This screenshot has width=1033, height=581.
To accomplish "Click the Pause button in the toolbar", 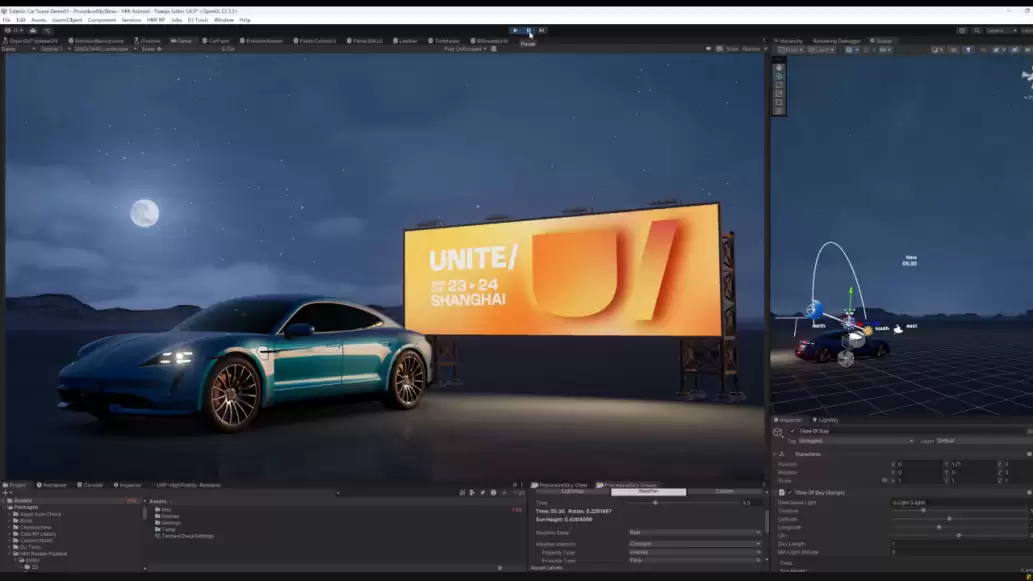I will click(x=528, y=29).
